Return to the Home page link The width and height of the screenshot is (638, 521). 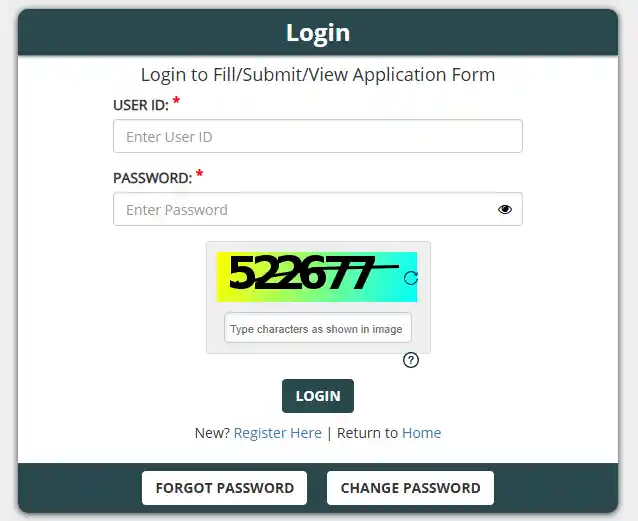click(421, 433)
